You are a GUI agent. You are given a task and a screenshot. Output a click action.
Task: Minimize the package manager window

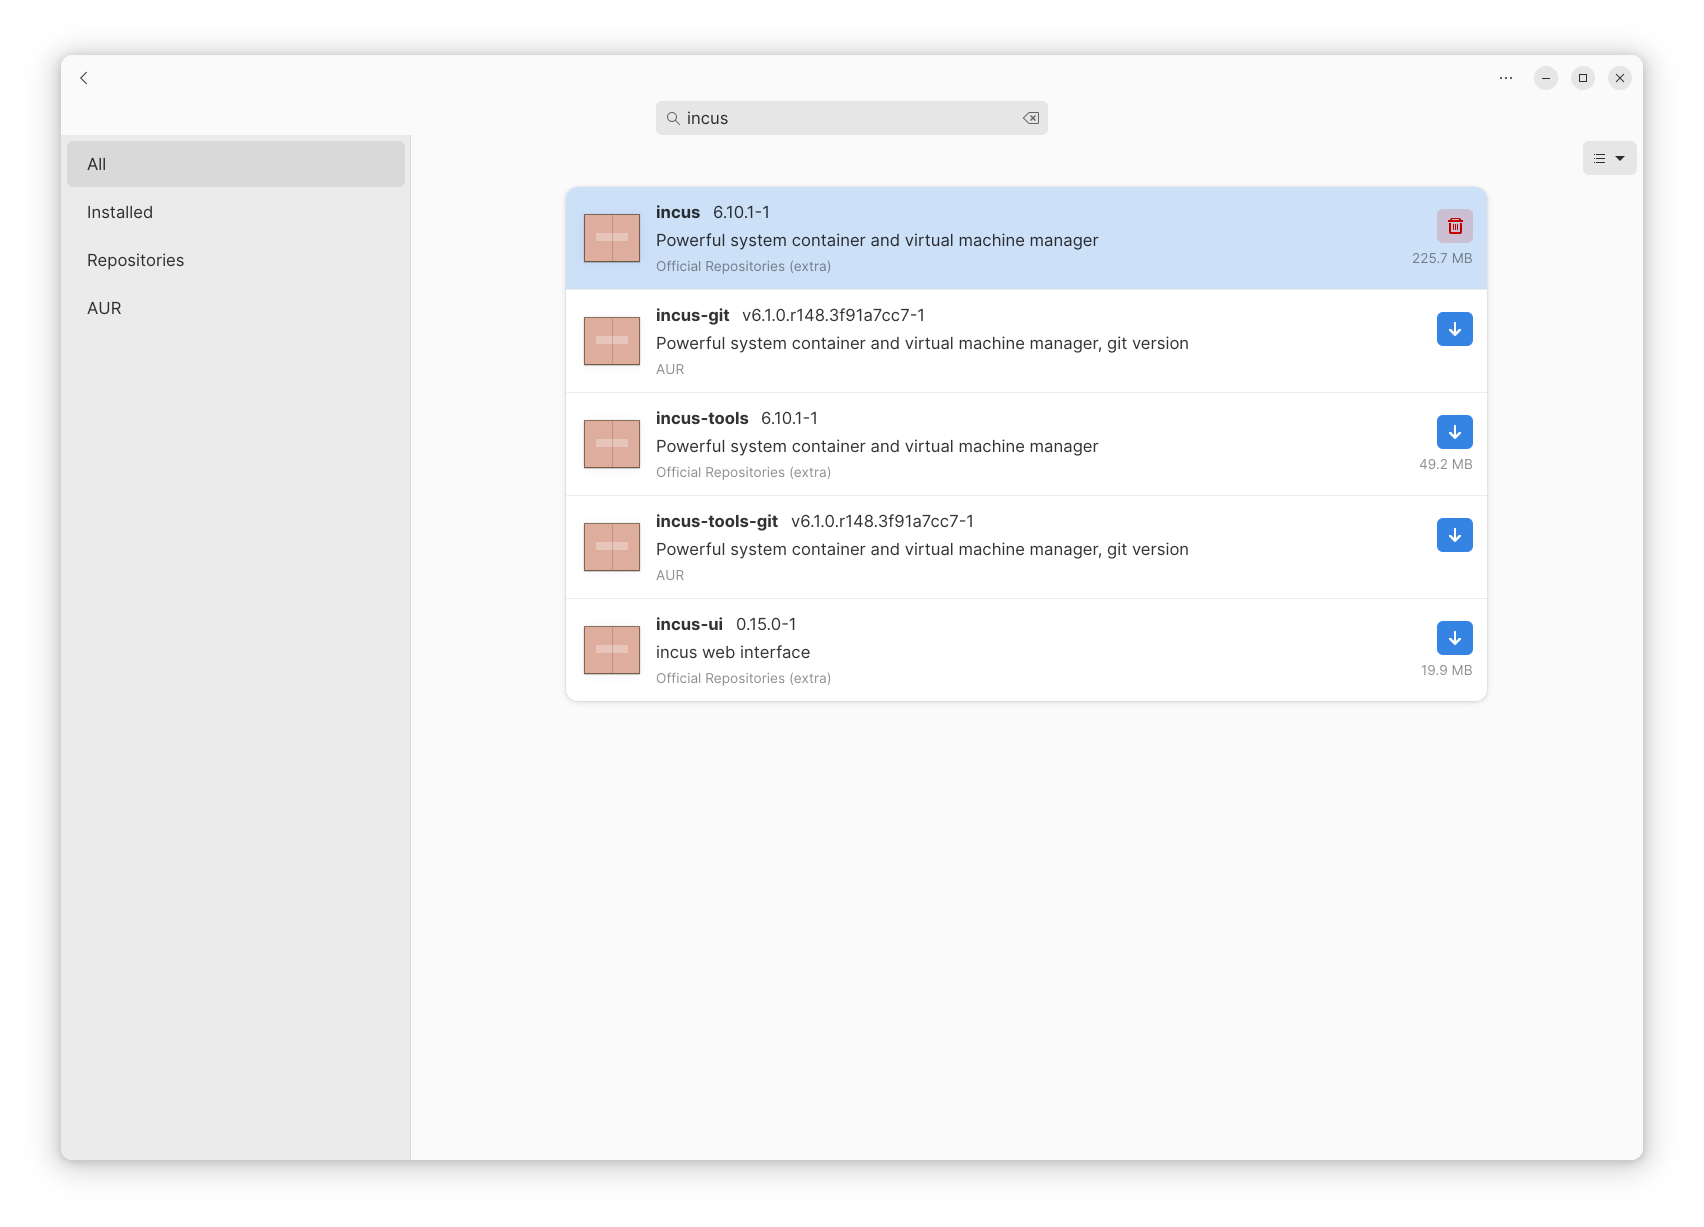pos(1546,78)
